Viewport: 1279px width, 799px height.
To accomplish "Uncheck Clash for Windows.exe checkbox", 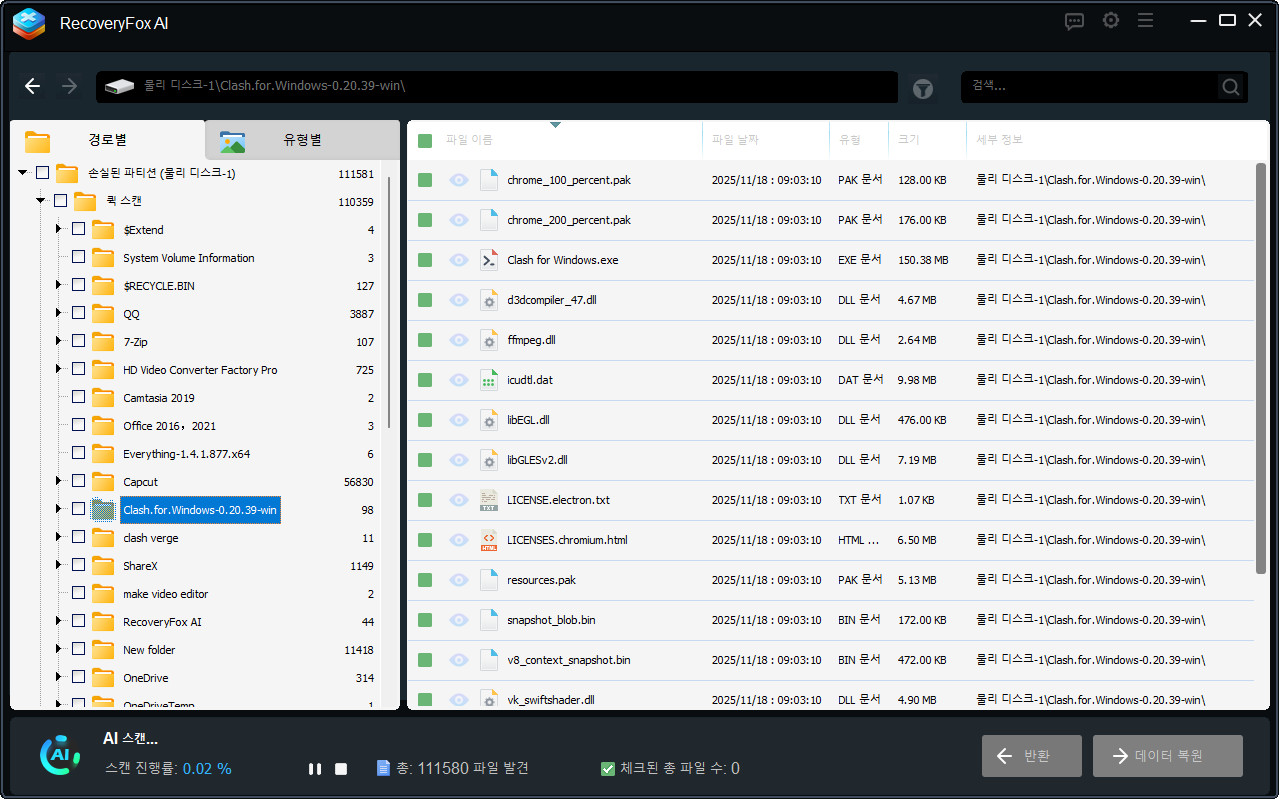I will [425, 260].
